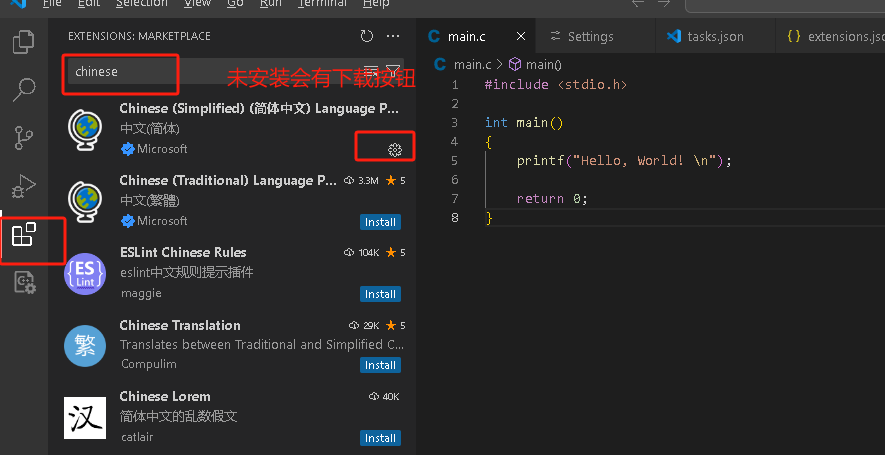Viewport: 885px width, 455px height.
Task: Click the 3.3M download count
Action: click(x=361, y=181)
